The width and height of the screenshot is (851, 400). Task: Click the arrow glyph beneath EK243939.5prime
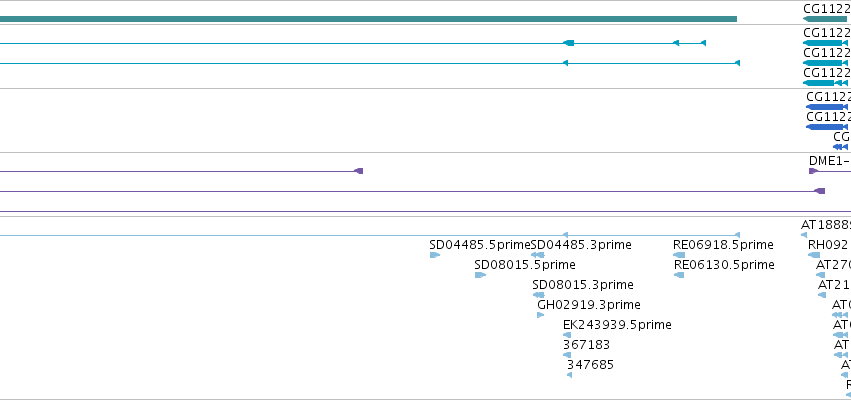click(567, 335)
